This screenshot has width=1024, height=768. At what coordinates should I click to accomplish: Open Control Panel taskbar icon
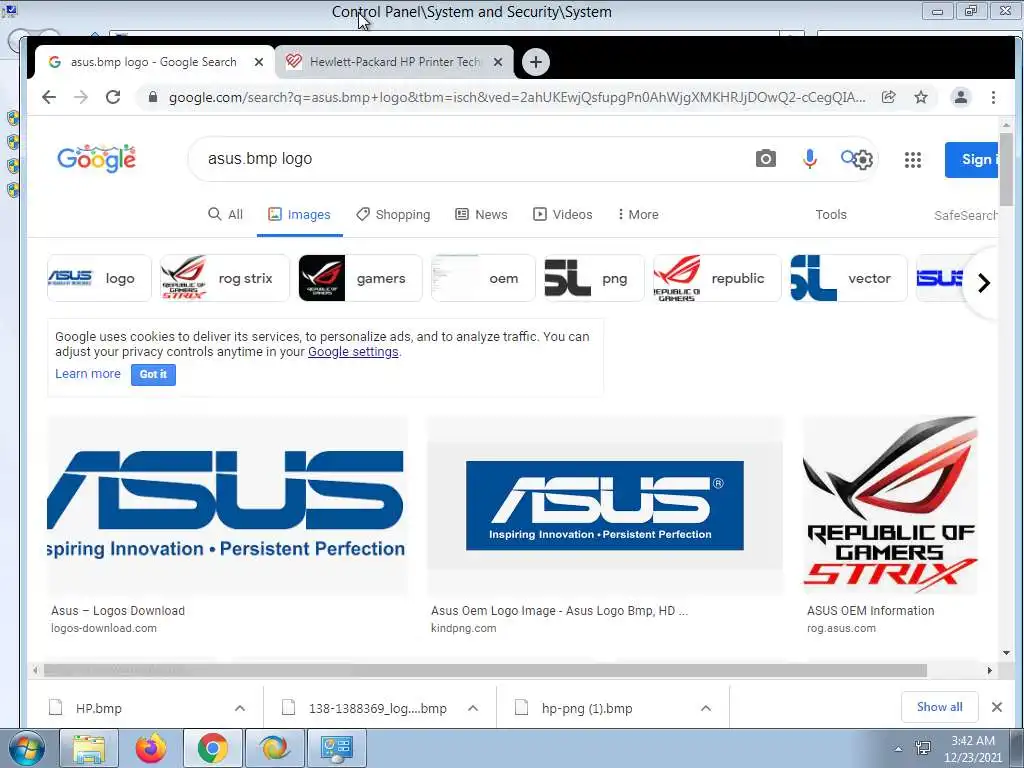click(x=336, y=748)
